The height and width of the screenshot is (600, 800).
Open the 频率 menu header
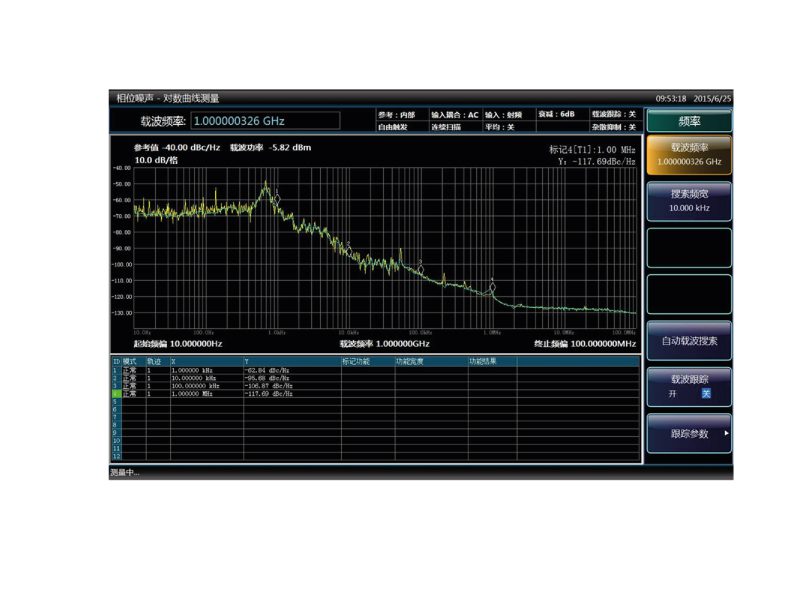pos(689,121)
